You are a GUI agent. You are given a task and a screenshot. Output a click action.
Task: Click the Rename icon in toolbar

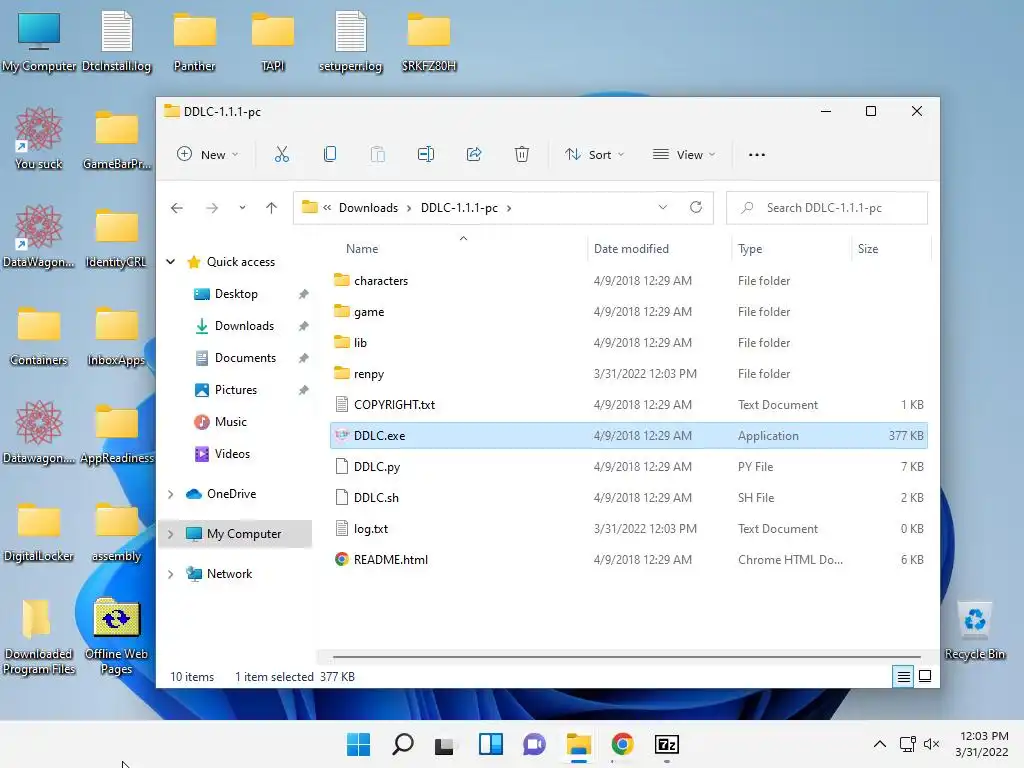coord(426,155)
